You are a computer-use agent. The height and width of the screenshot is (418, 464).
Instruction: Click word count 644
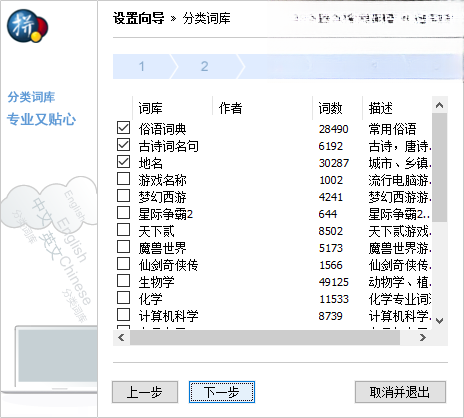click(x=328, y=214)
